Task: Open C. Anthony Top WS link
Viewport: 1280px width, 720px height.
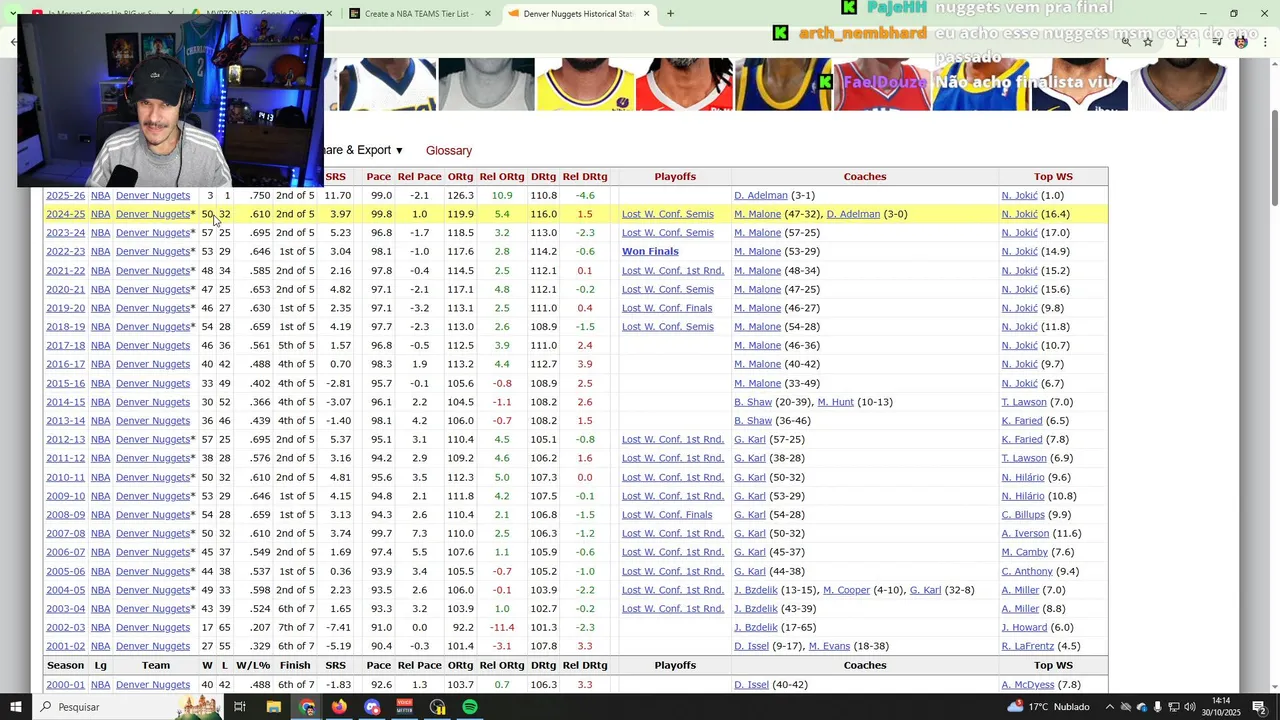Action: pos(1027,571)
